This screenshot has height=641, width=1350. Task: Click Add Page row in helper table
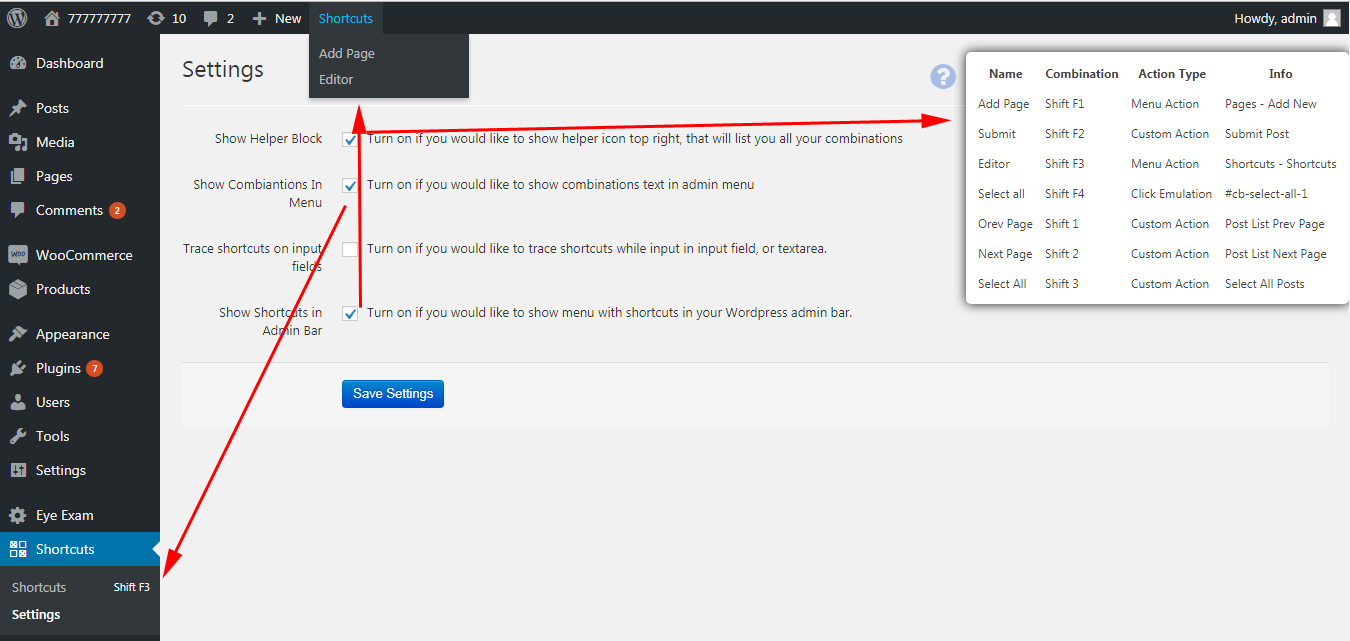click(1003, 104)
